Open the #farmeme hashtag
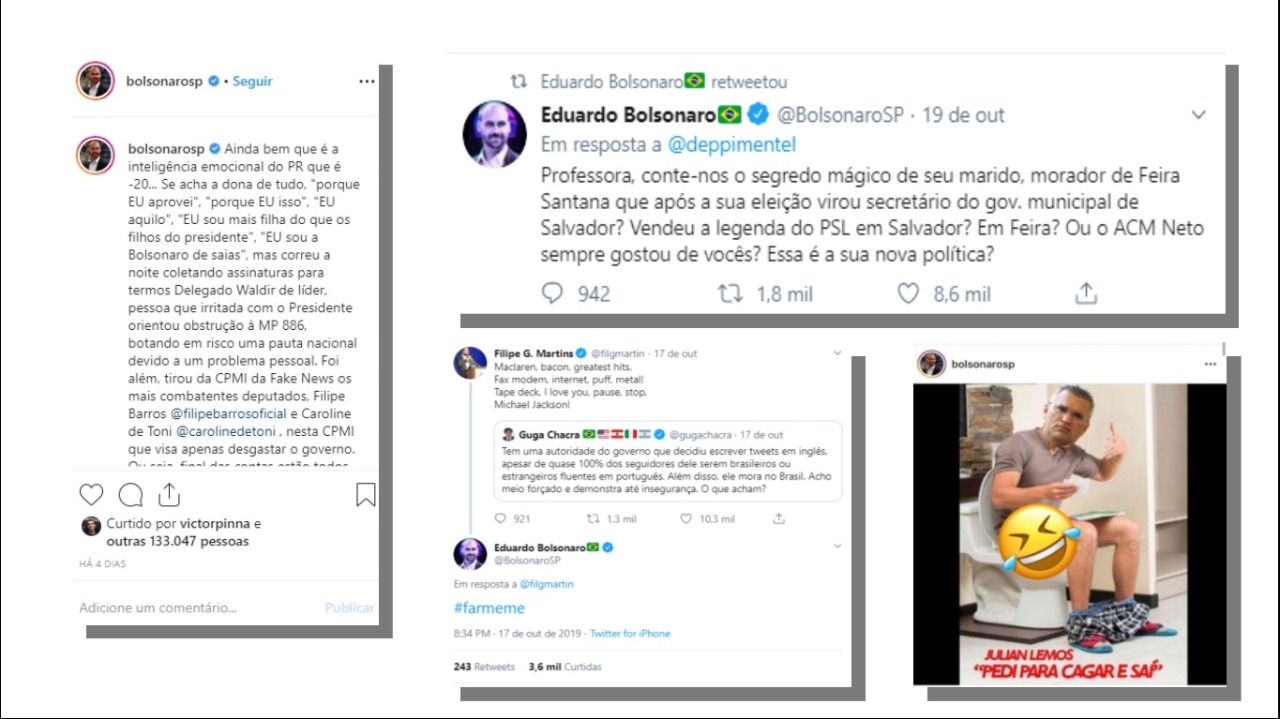 point(489,608)
